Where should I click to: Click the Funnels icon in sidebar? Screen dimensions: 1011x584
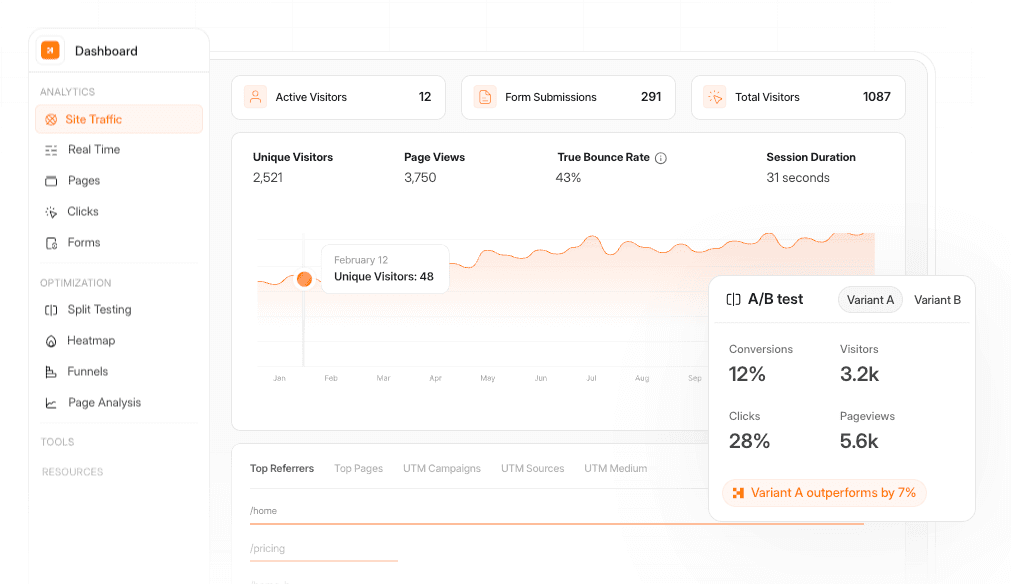tap(51, 372)
